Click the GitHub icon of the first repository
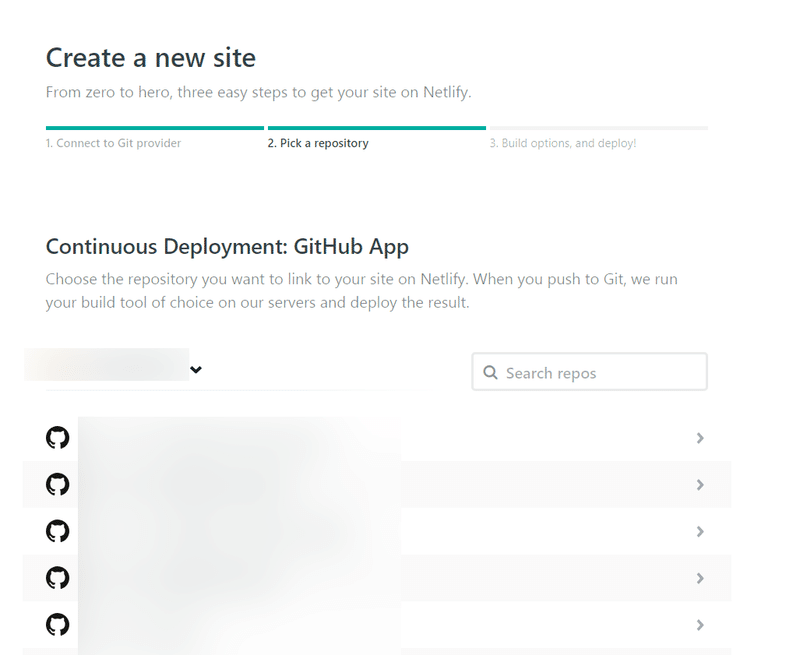The image size is (800, 655). pos(58,438)
